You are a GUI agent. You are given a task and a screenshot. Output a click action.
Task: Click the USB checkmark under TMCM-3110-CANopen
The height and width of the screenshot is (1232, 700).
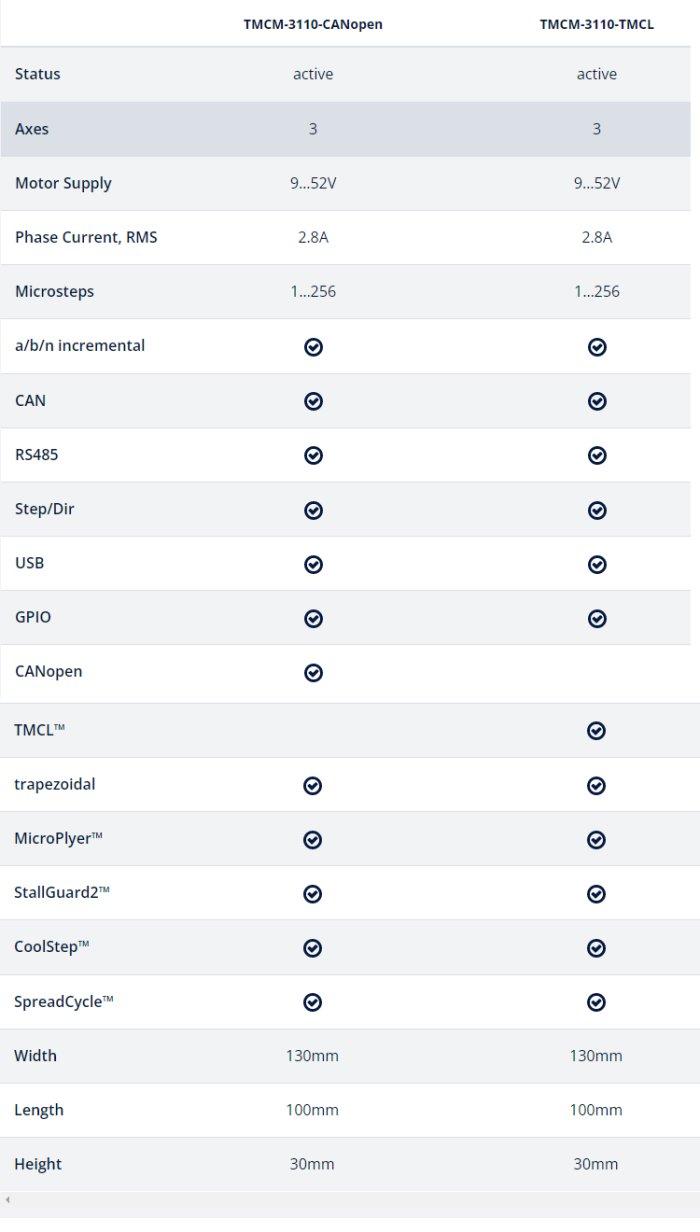point(313,564)
